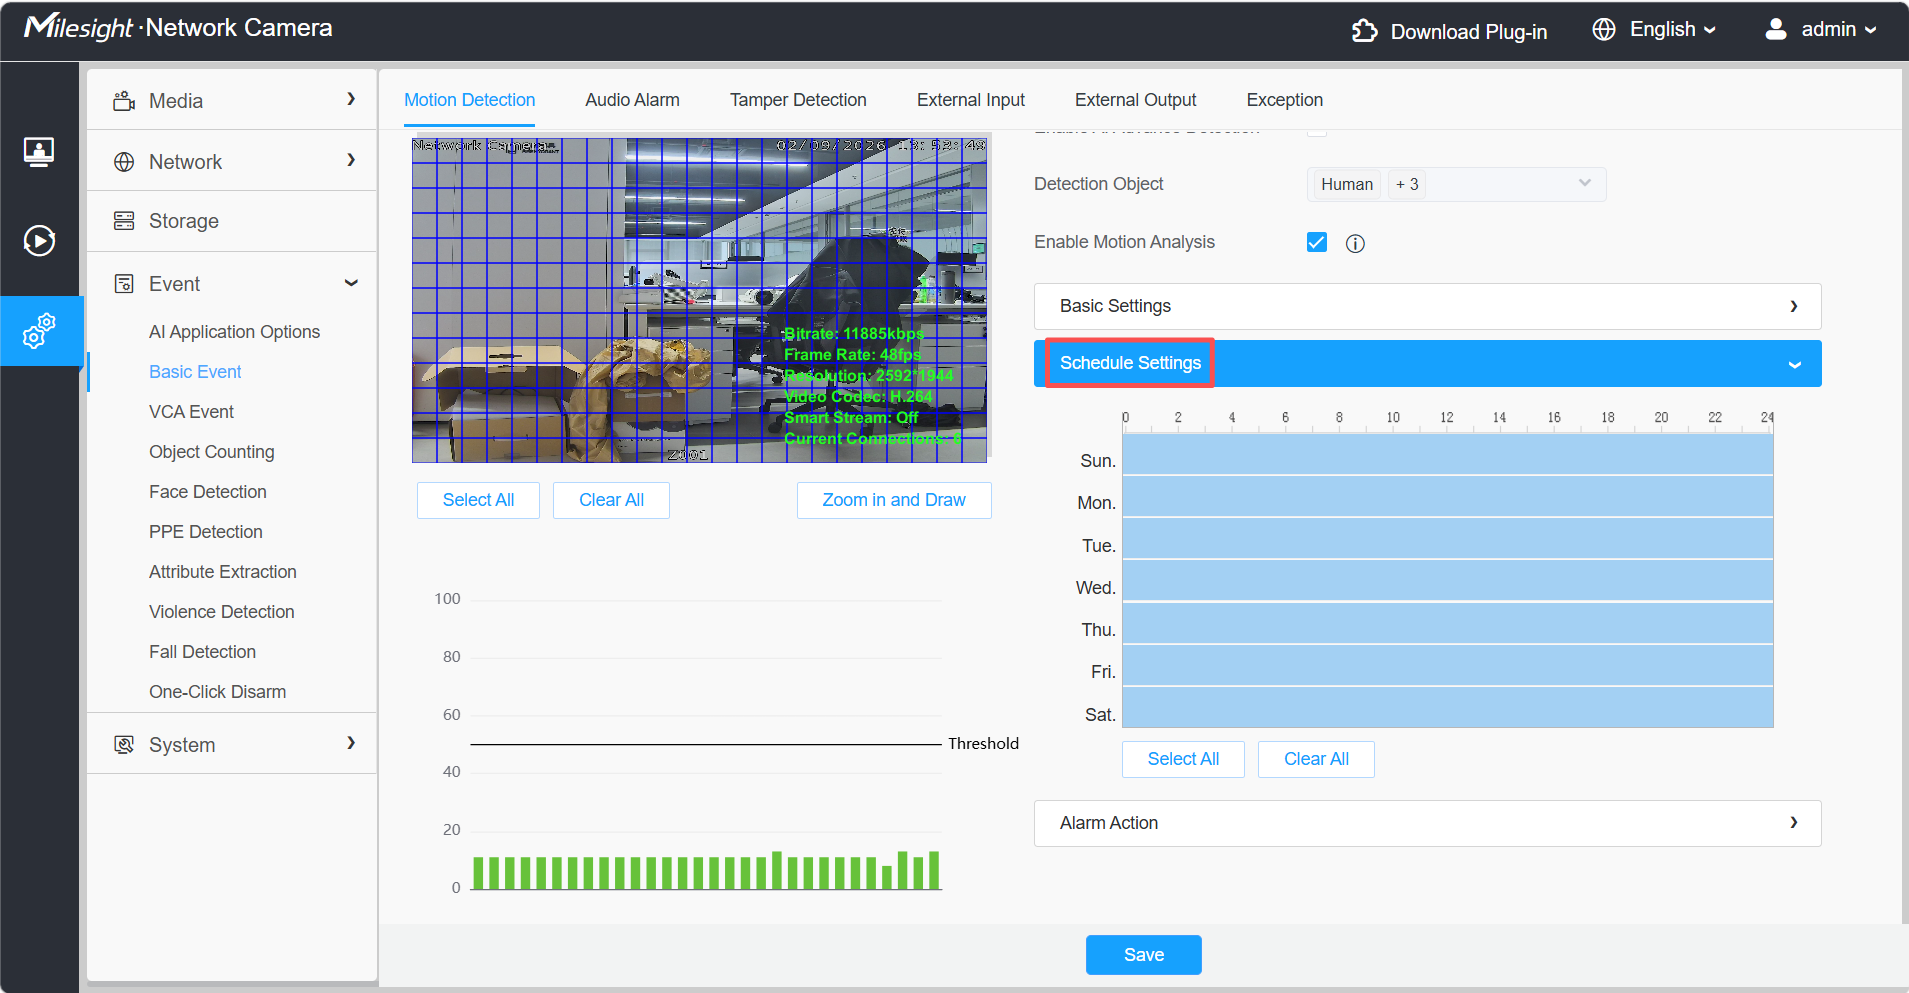
Task: Click the Motion Analysis info icon
Action: pyautogui.click(x=1355, y=243)
